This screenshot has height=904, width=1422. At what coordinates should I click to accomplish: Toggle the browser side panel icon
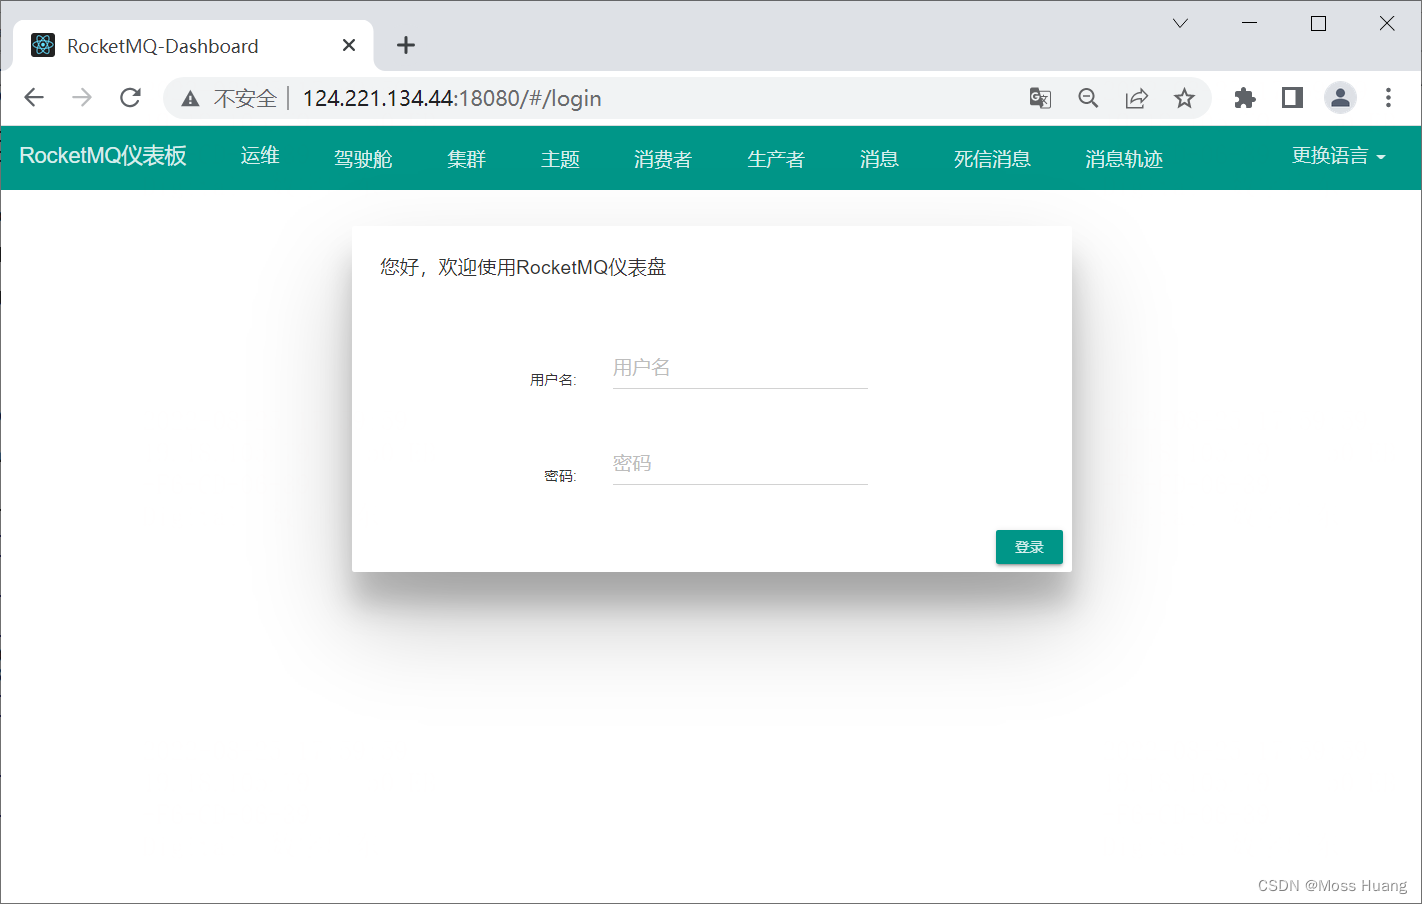point(1292,98)
